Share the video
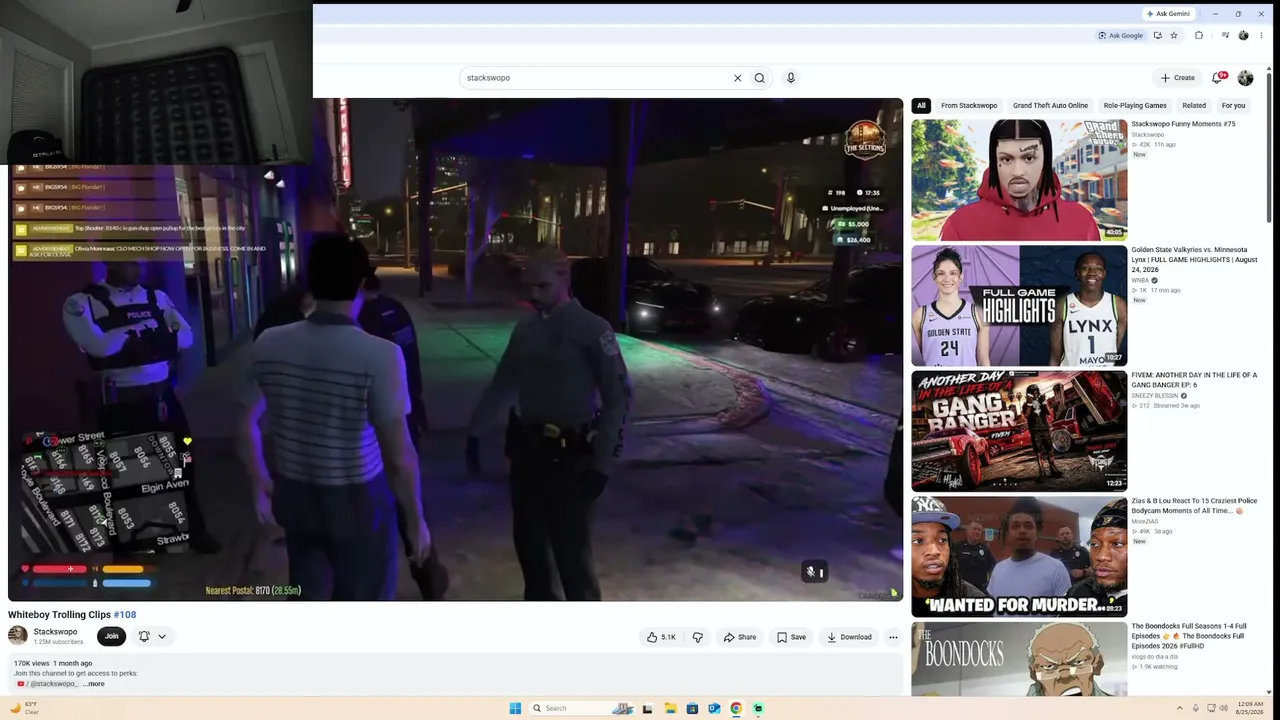Image resolution: width=1280 pixels, height=720 pixels. tap(740, 637)
